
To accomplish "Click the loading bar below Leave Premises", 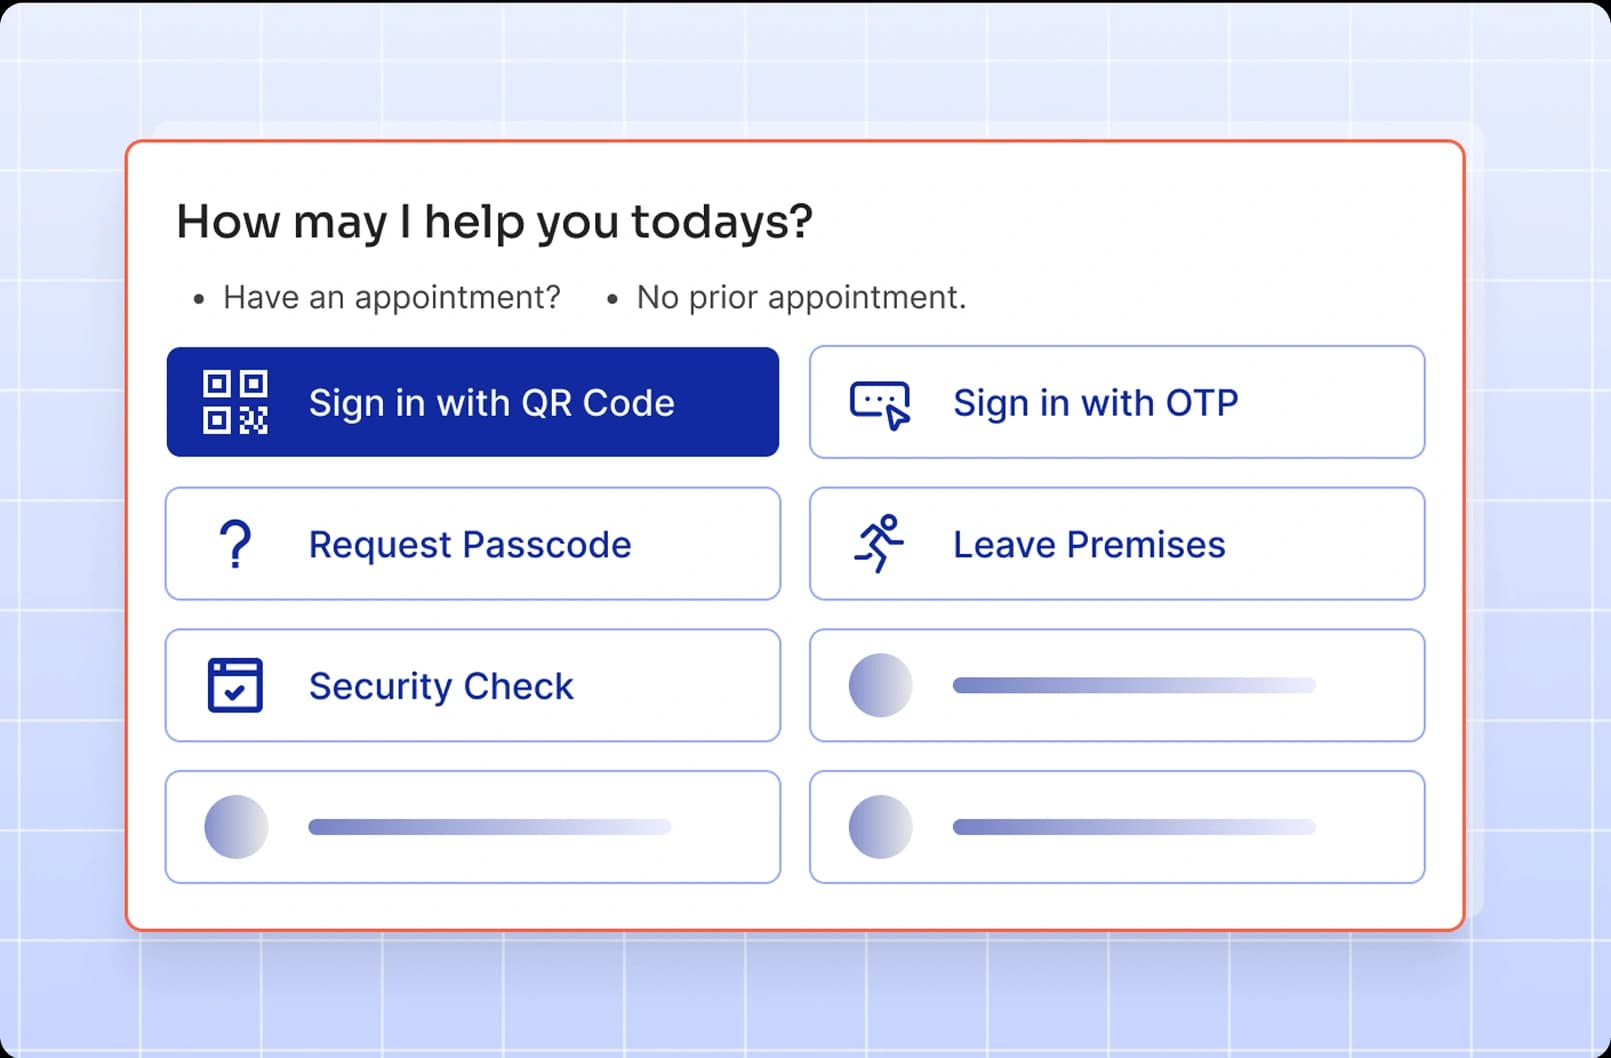I will click(1134, 686).
